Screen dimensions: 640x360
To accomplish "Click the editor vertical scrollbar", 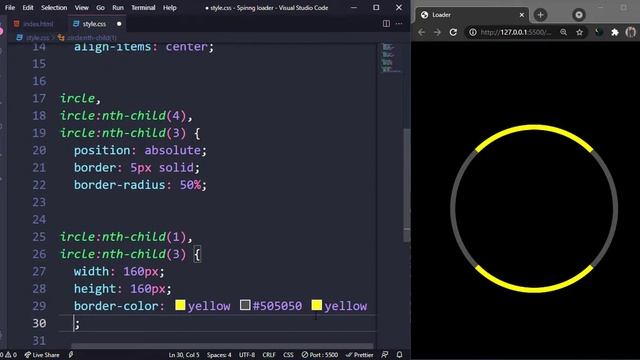I will (x=407, y=186).
